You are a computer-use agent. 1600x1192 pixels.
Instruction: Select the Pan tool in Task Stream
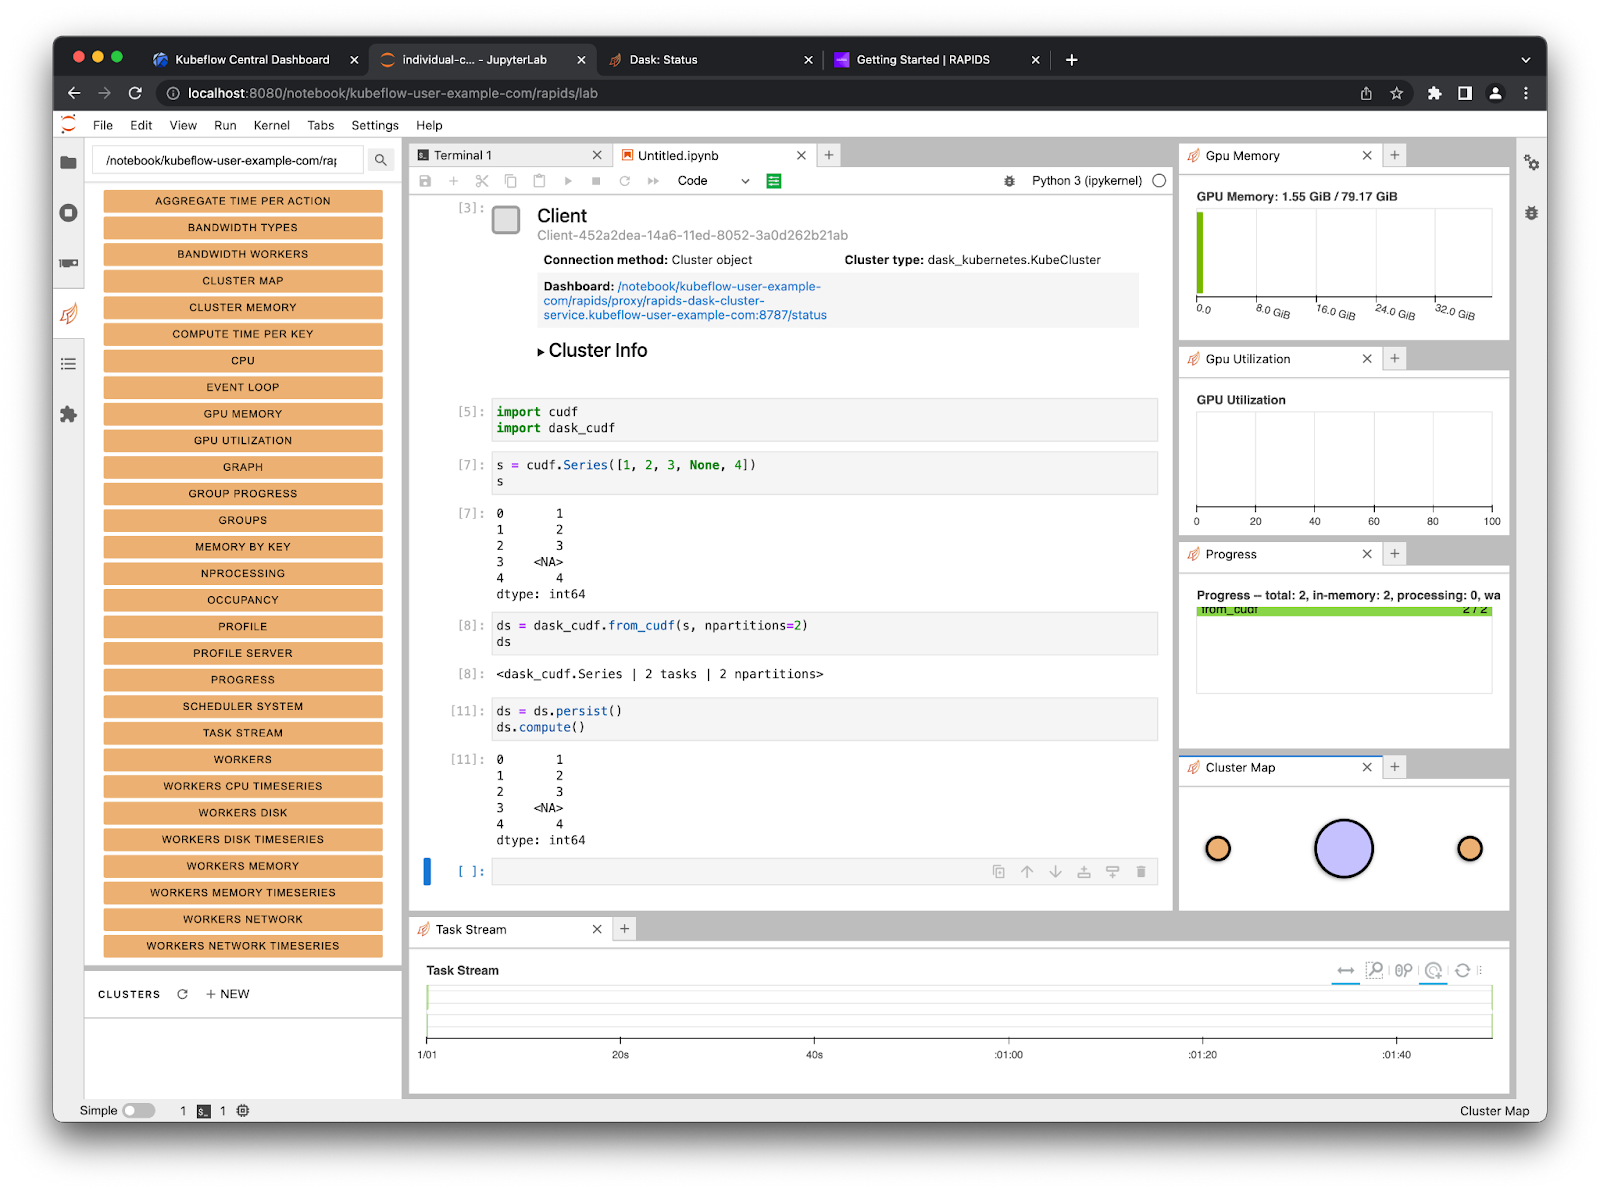click(x=1346, y=970)
